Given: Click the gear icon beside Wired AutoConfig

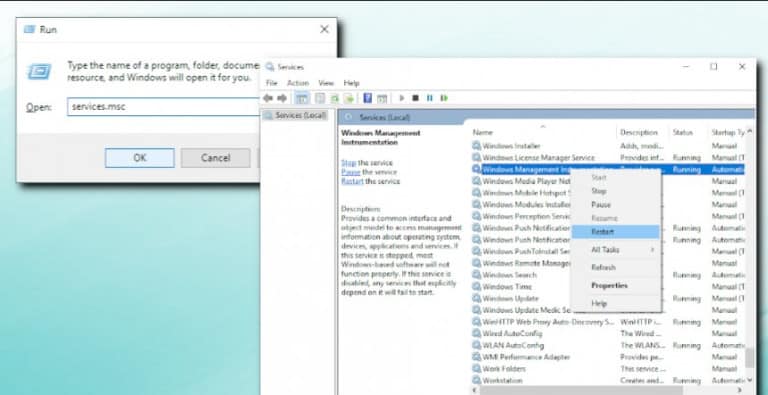Looking at the screenshot, I should click(477, 334).
